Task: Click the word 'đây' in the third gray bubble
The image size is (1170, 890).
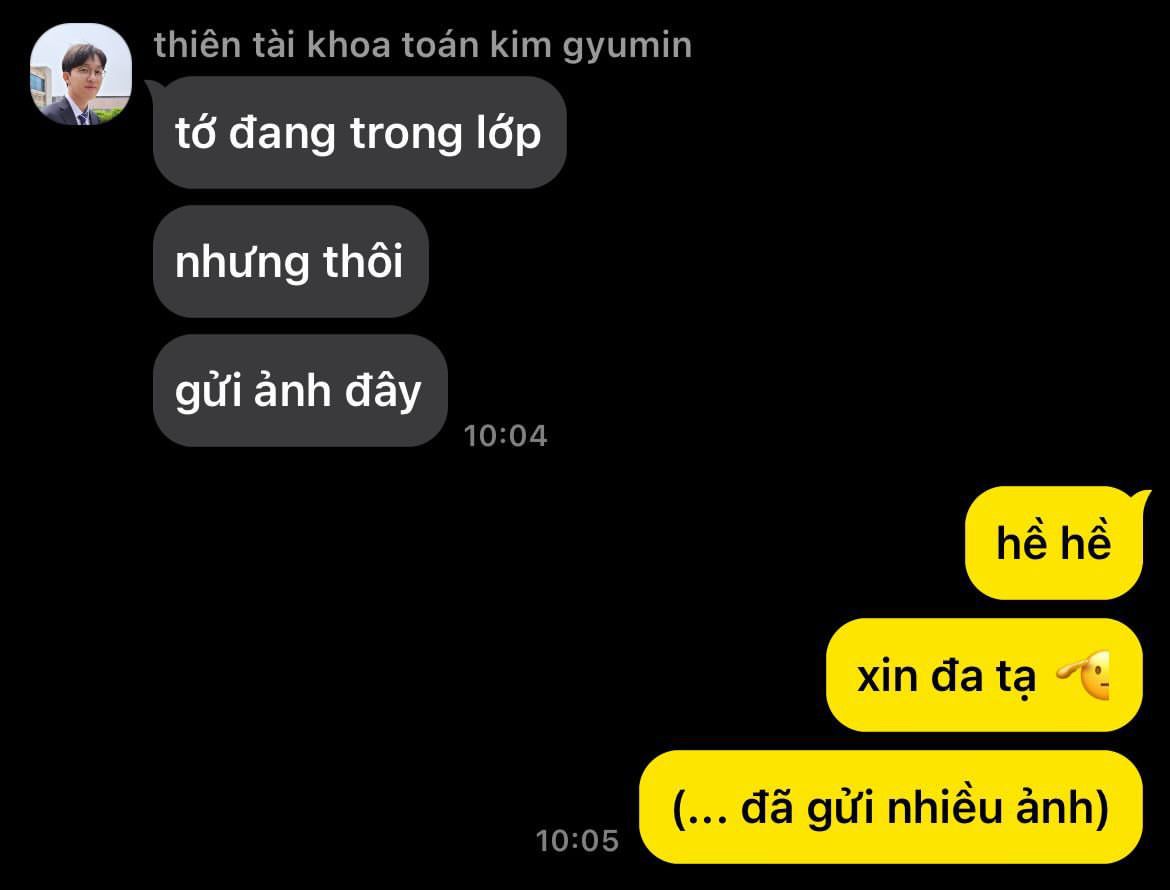Action: pyautogui.click(x=383, y=392)
